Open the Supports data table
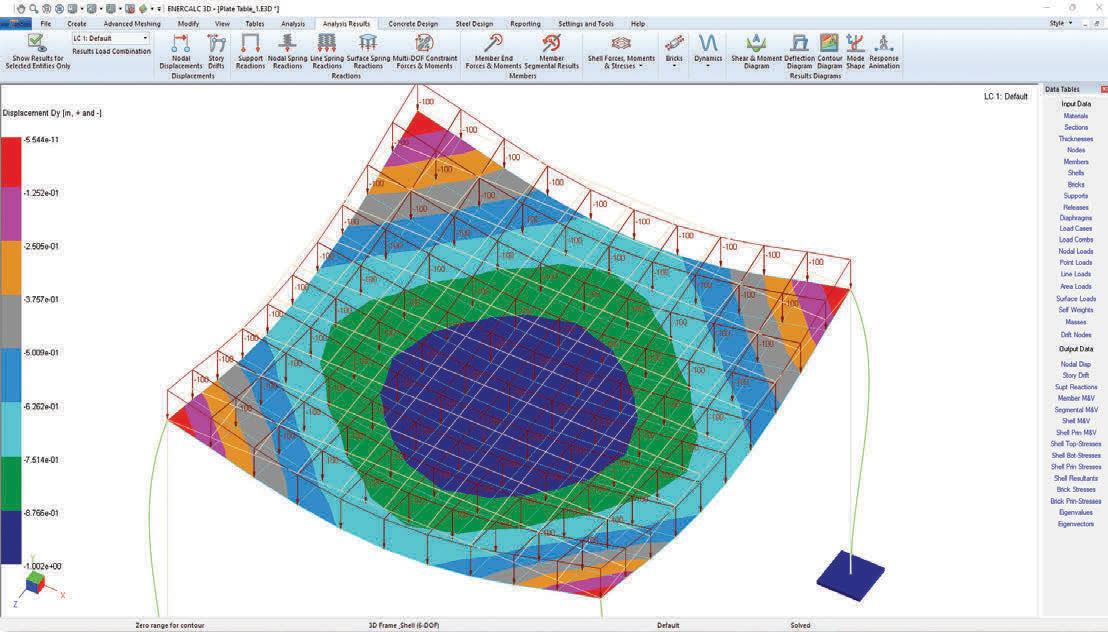This screenshot has width=1108, height=632. (1075, 196)
